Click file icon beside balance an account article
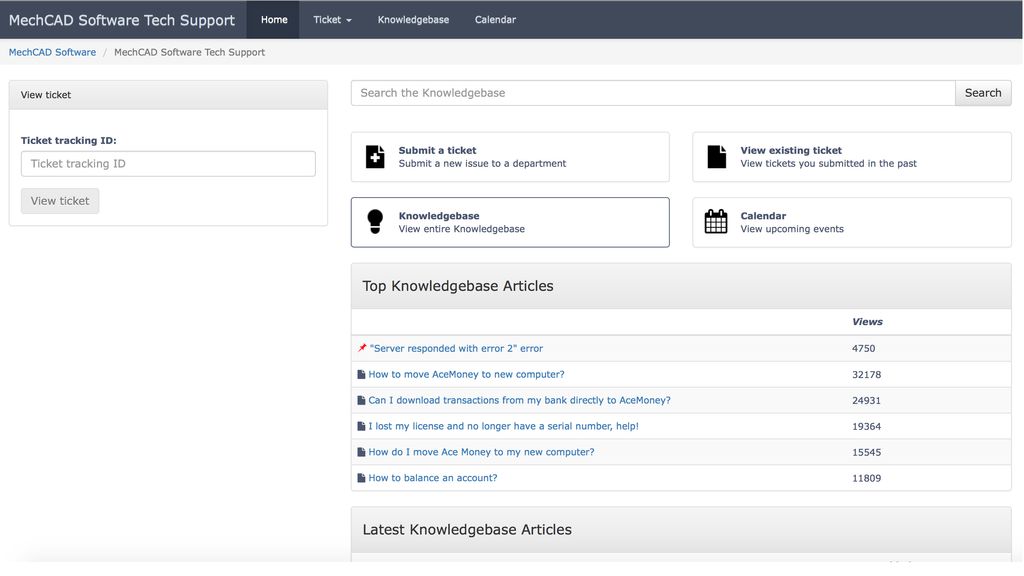The width and height of the screenshot is (1024, 576). [362, 478]
